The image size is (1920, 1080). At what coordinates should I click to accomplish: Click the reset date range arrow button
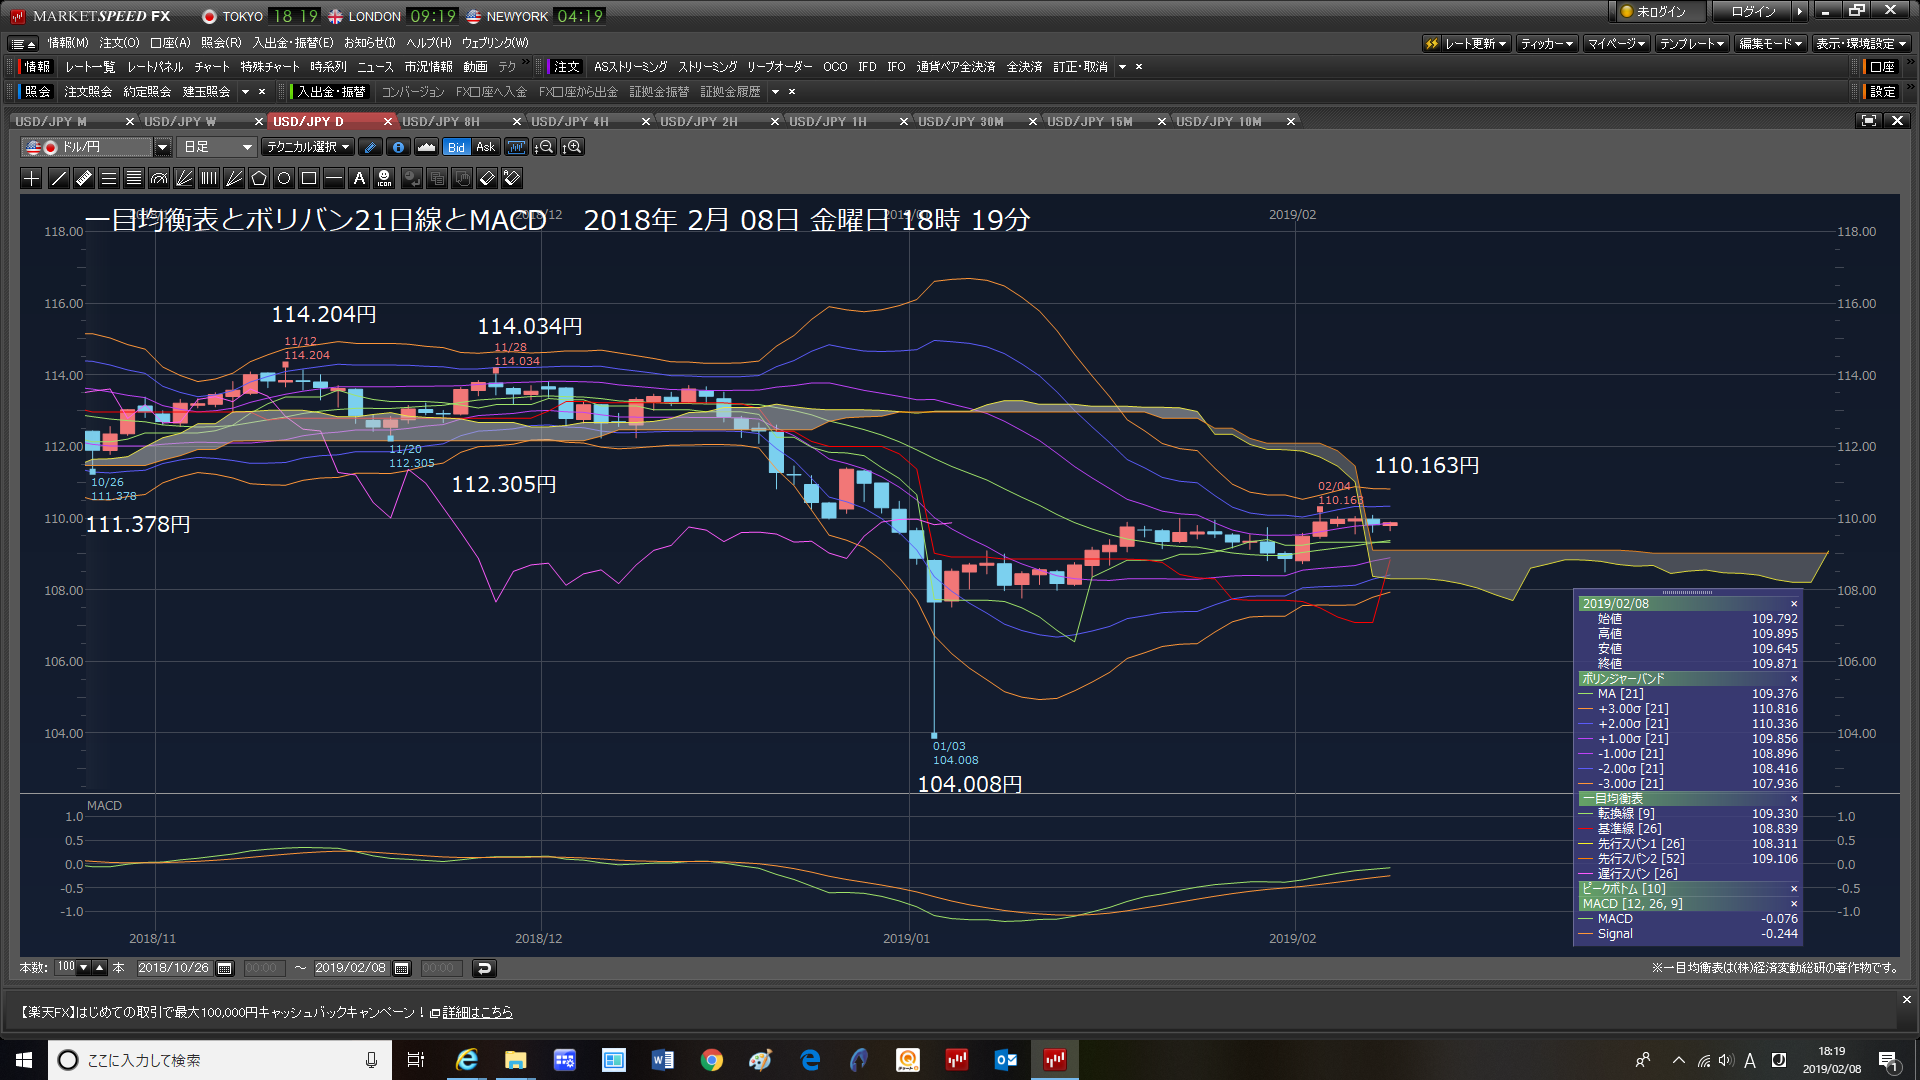click(x=484, y=968)
